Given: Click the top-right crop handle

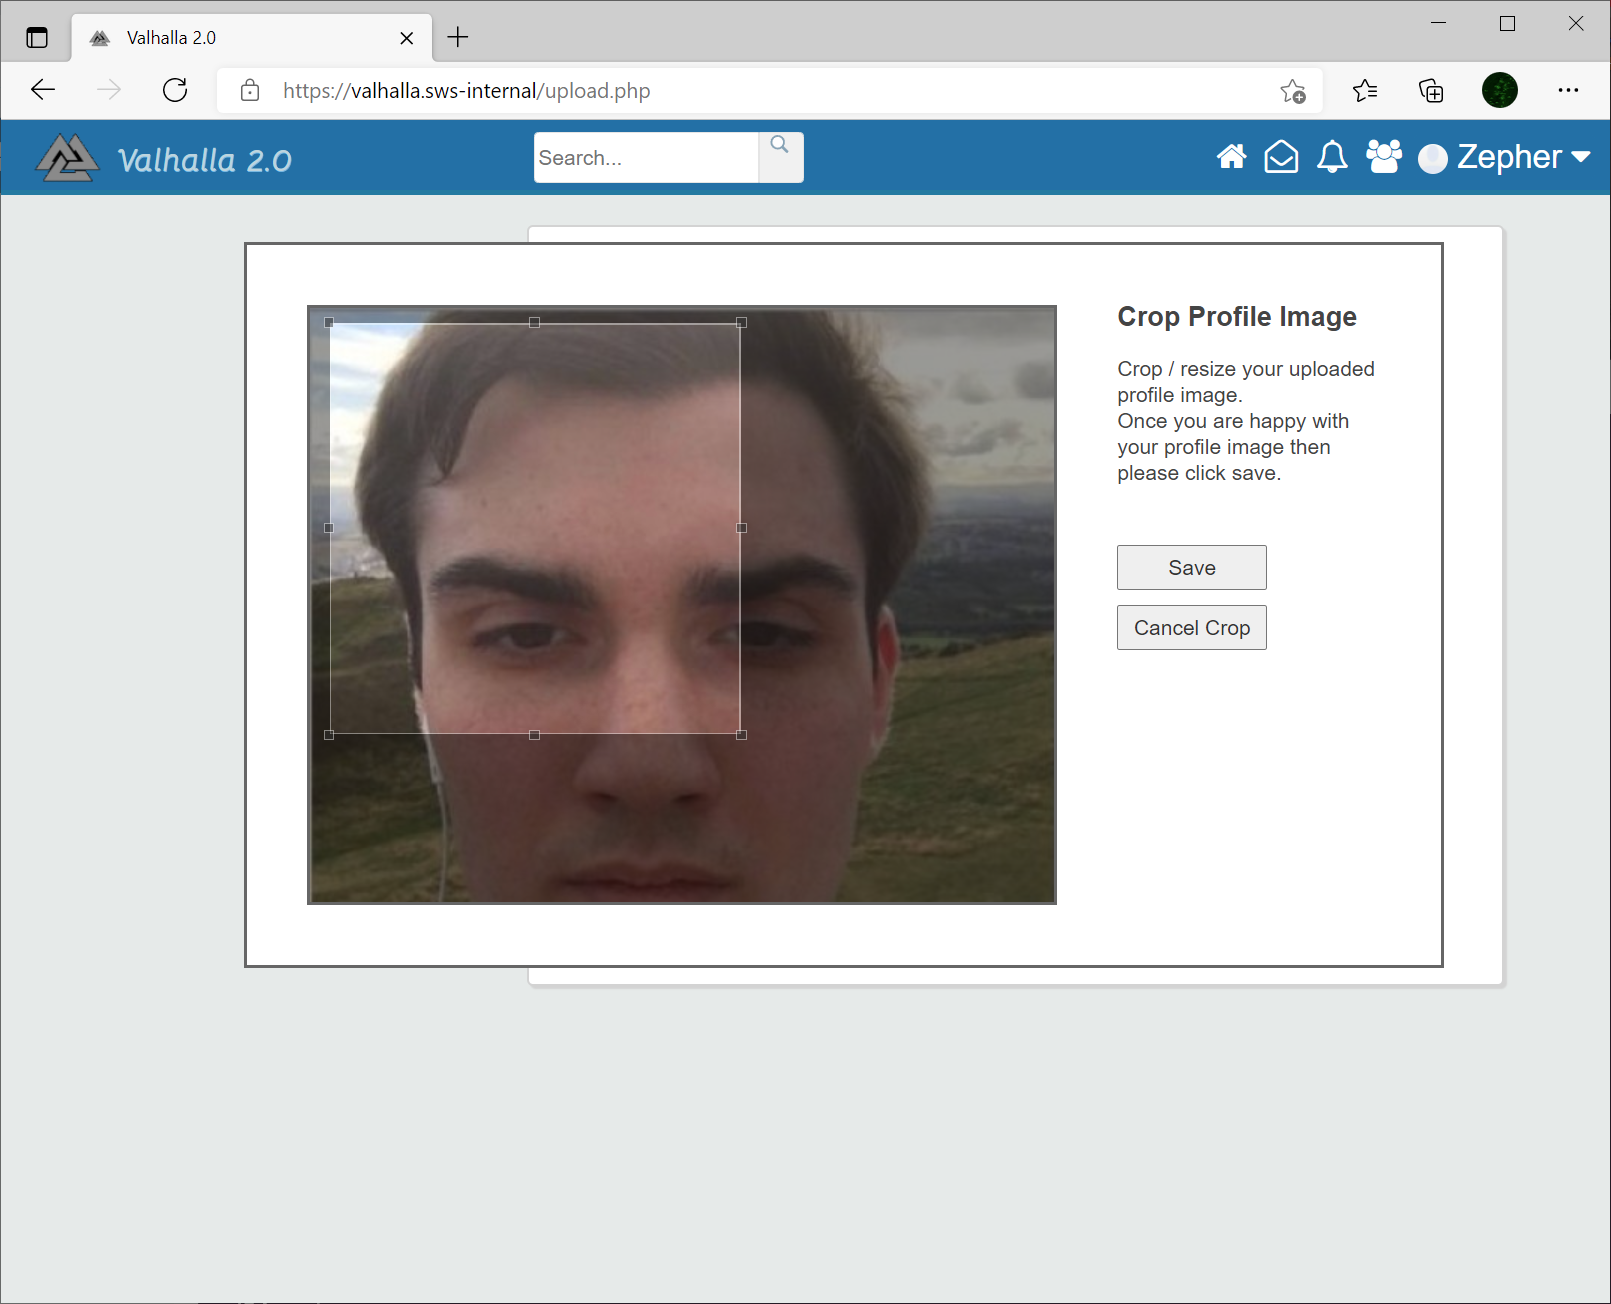Looking at the screenshot, I should point(741,322).
